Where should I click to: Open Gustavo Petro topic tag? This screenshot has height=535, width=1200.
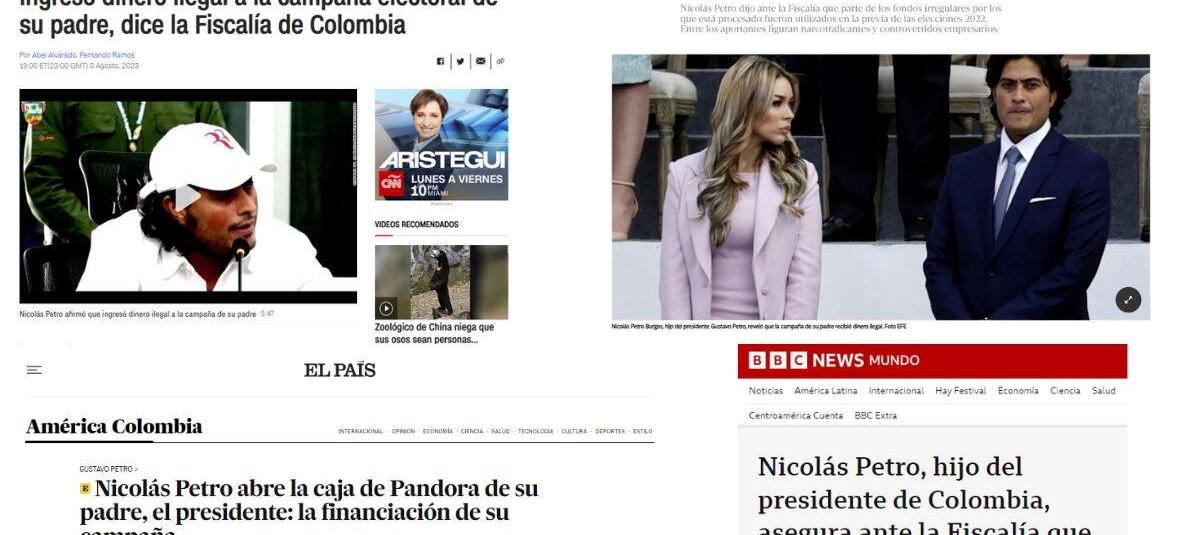(x=107, y=469)
